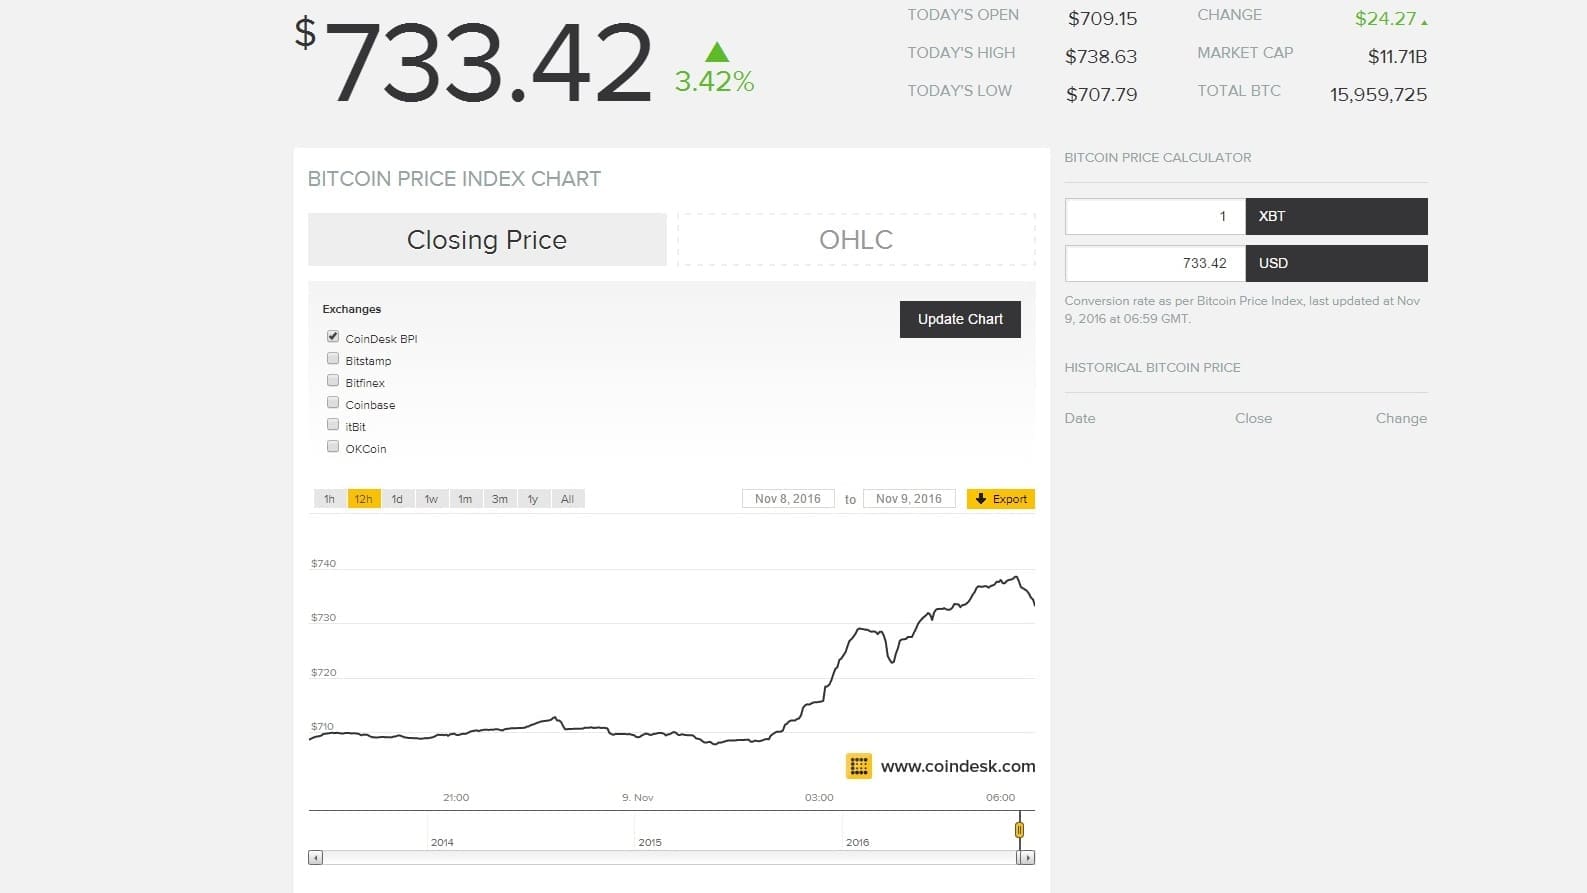1587x893 pixels.
Task: Tick the Coinbase exchange checkbox
Action: point(333,403)
